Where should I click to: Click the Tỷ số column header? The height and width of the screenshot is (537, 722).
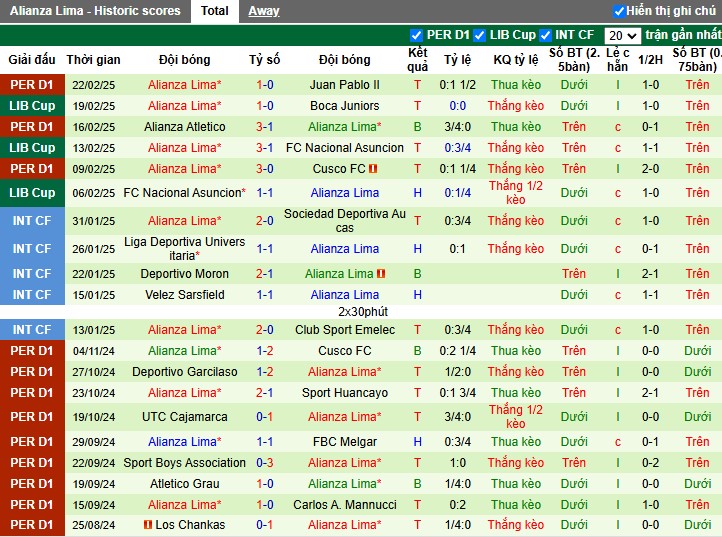click(x=265, y=59)
